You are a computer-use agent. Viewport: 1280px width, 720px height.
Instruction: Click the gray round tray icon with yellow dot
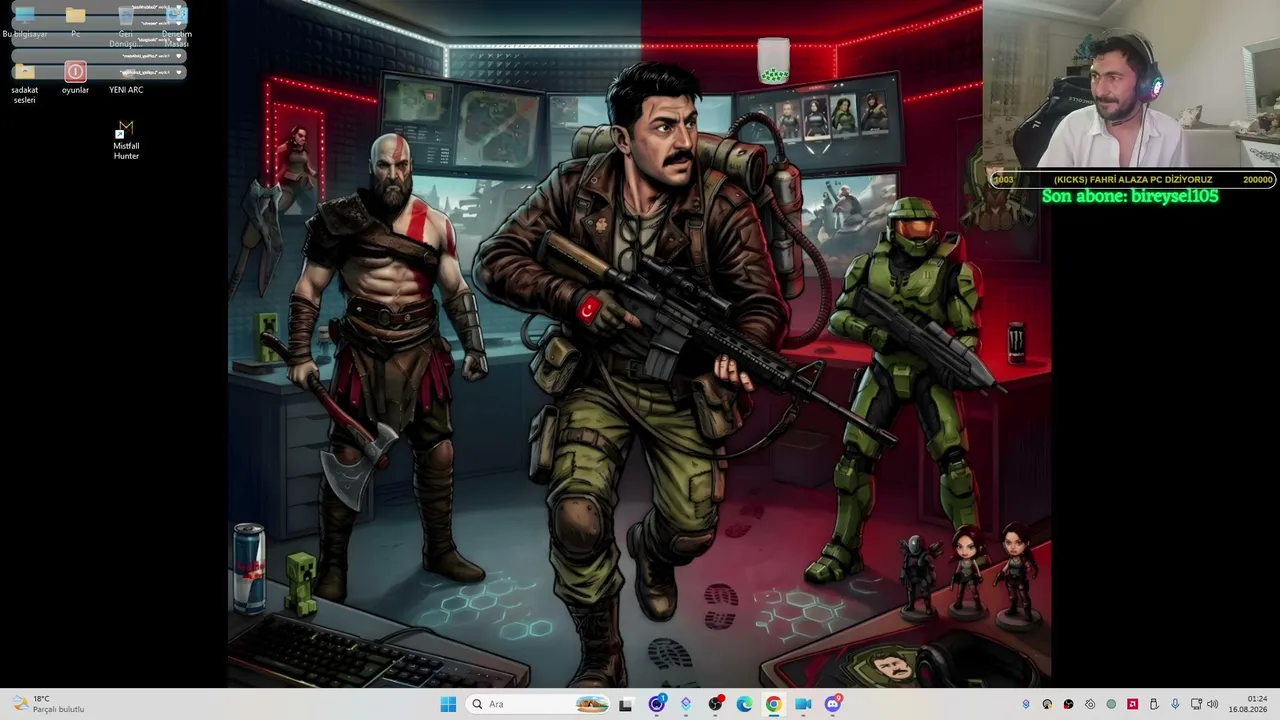(1047, 704)
